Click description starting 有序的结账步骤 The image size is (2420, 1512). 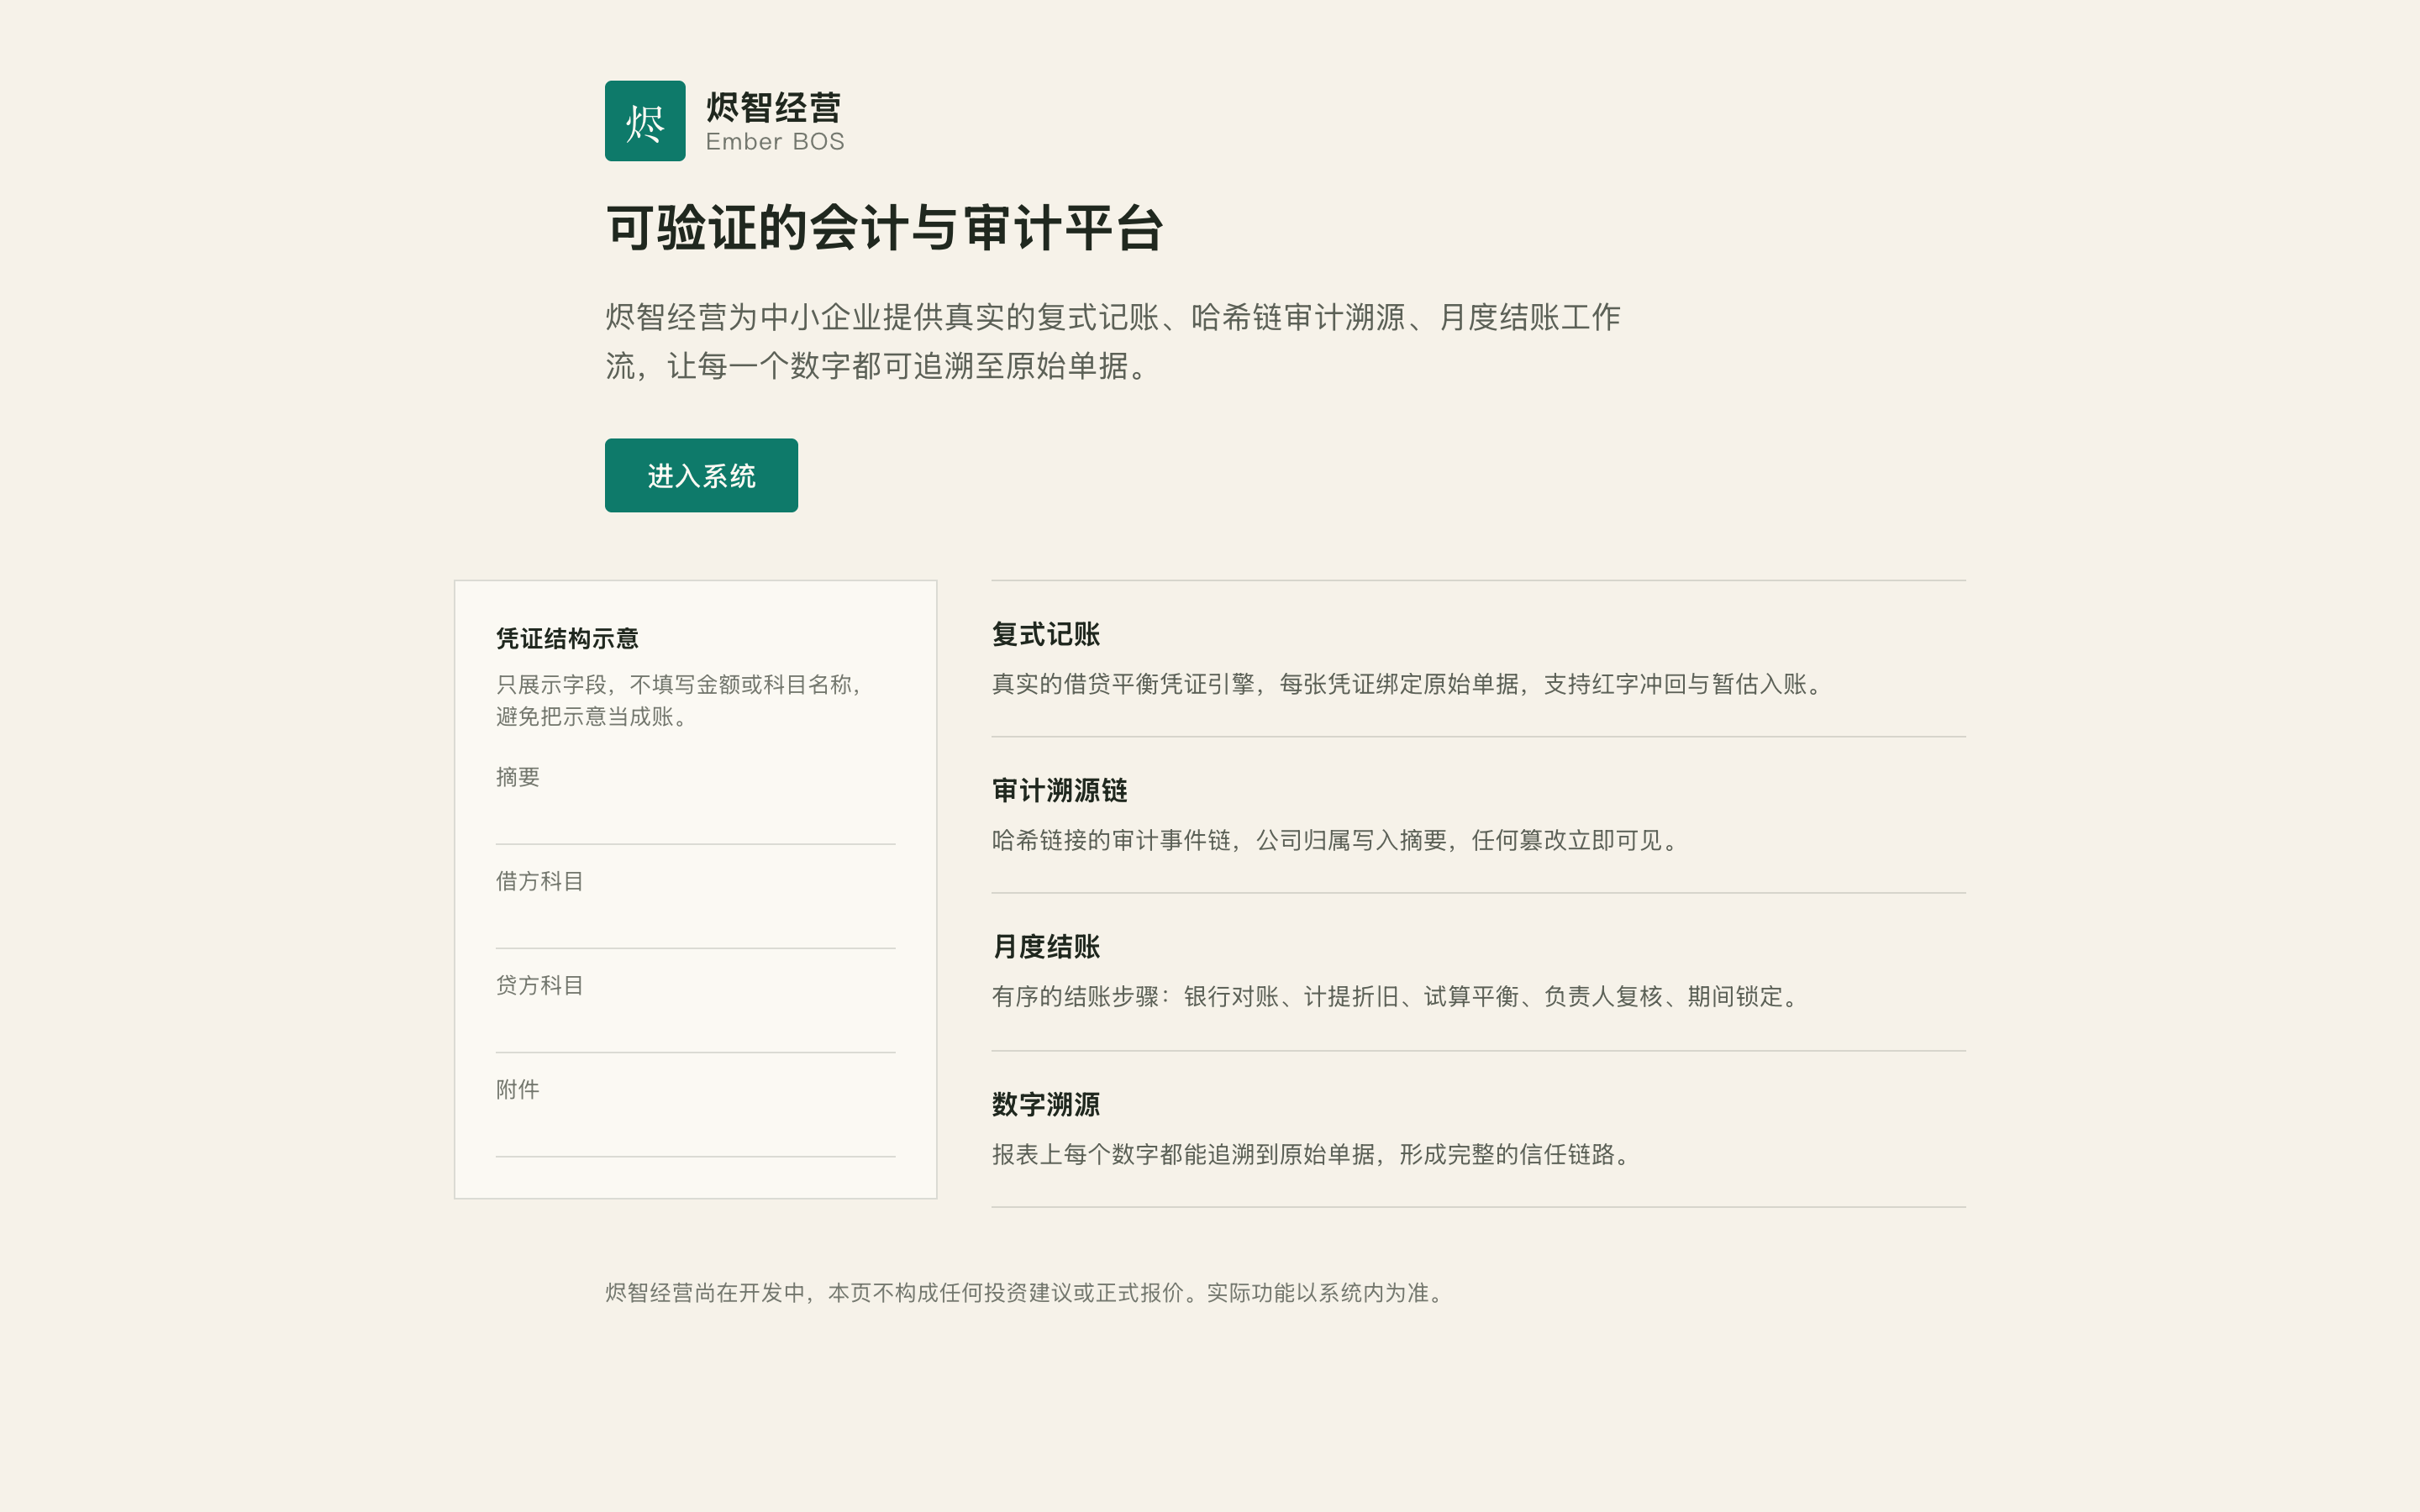[1397, 996]
